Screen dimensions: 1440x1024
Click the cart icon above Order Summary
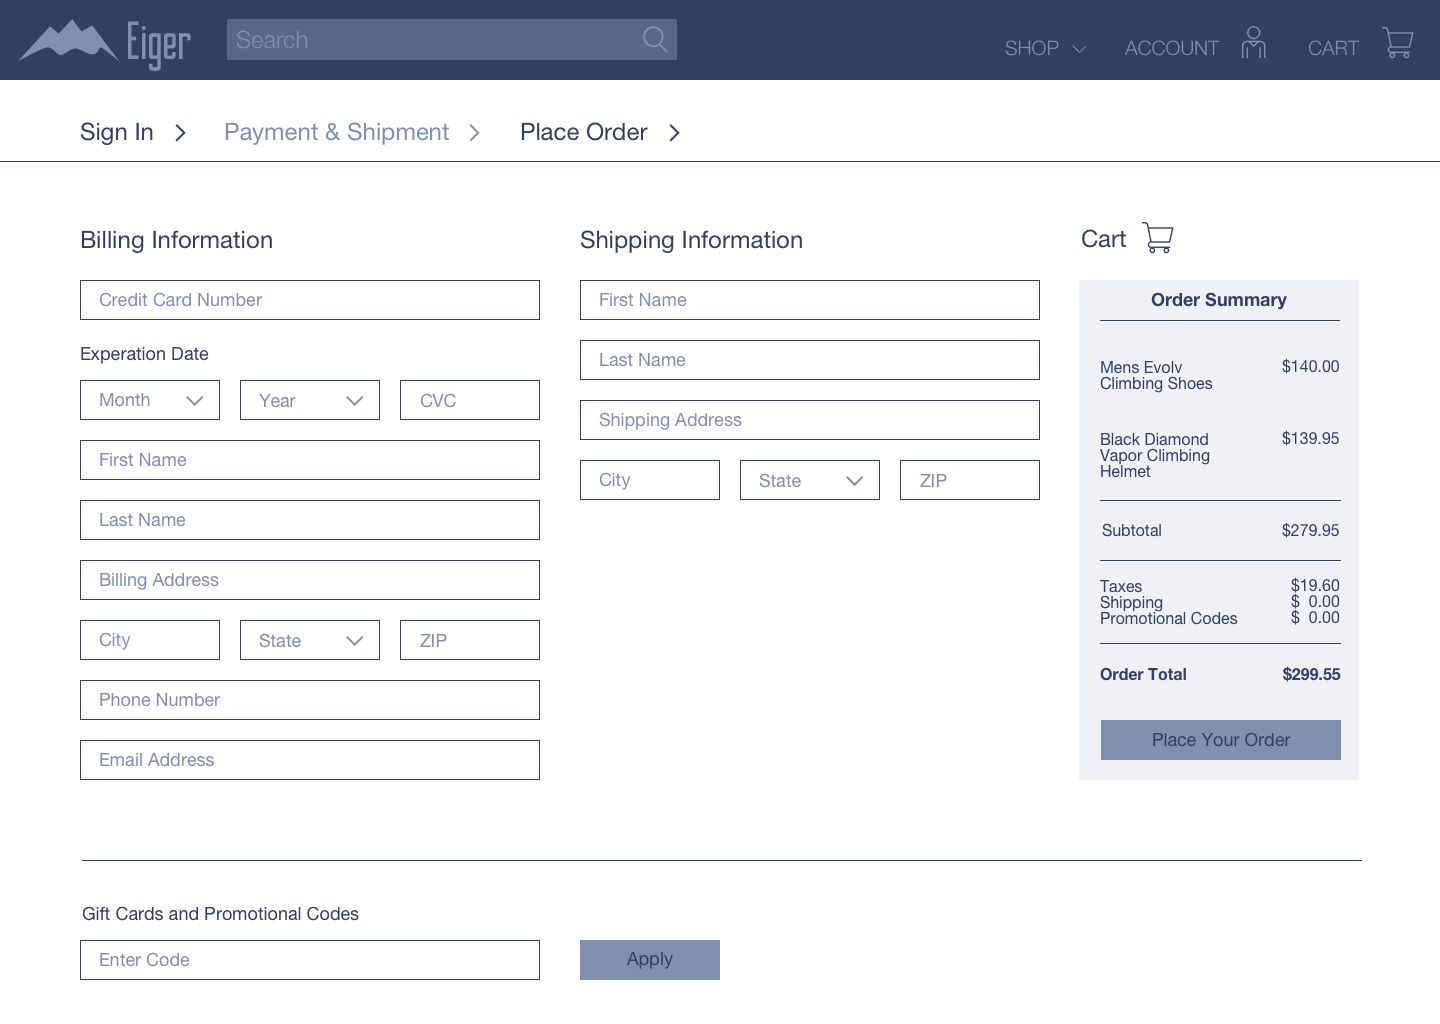pos(1157,238)
